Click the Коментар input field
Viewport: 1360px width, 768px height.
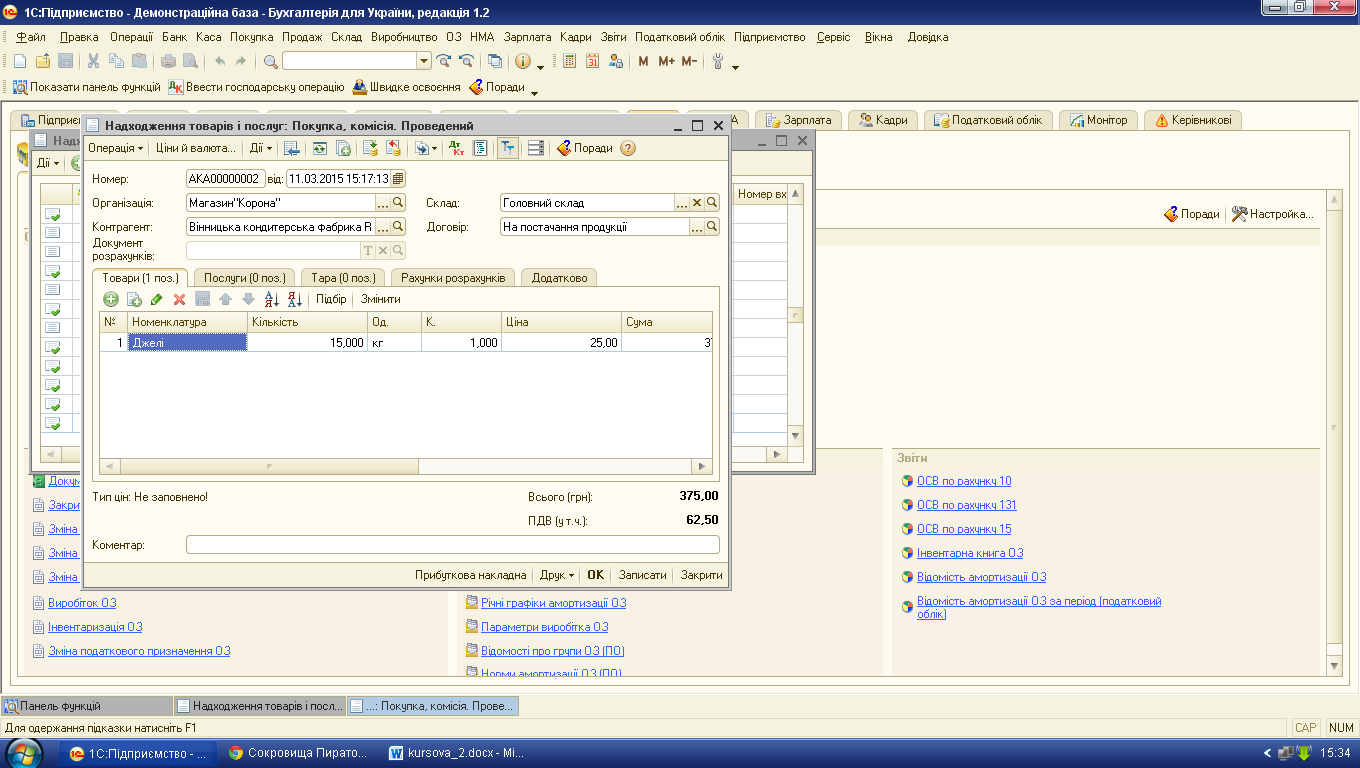tap(453, 545)
